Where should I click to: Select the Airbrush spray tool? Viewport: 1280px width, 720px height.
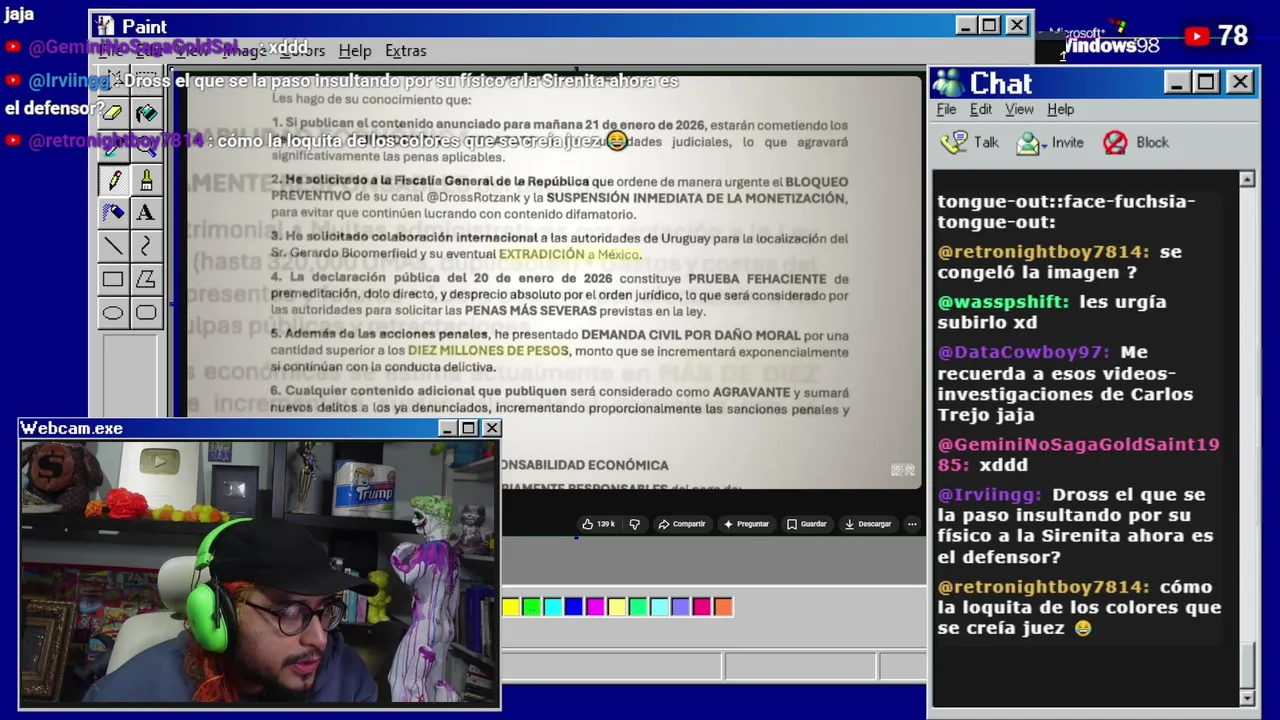coord(113,213)
